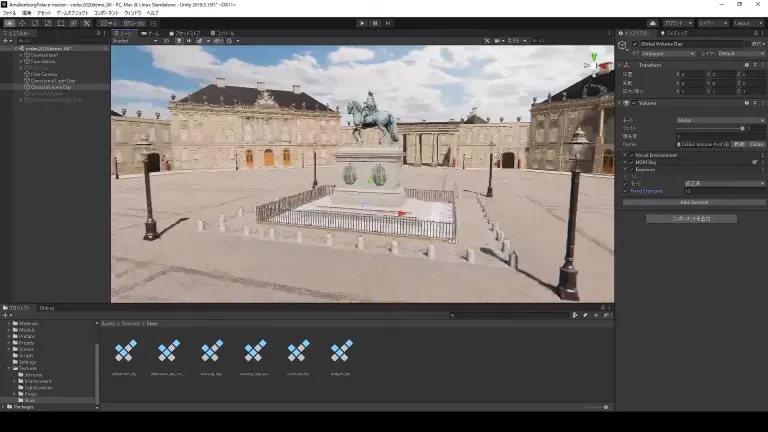768x432 pixels.
Task: Open Exposure mode dropdown
Action: 724,184
